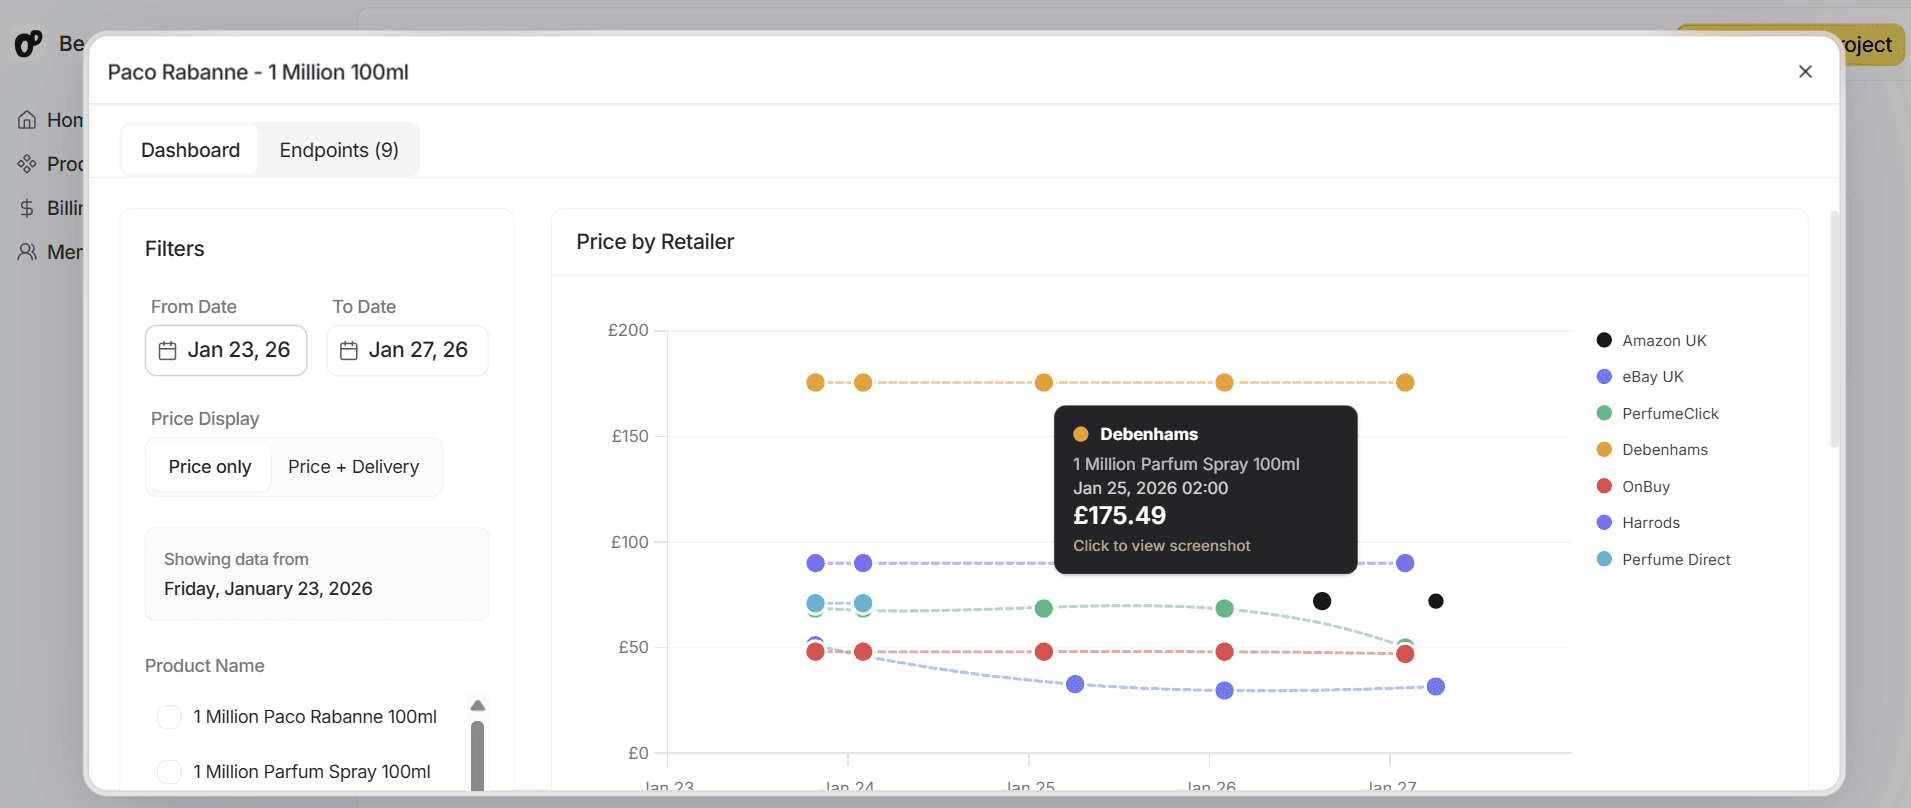Click the app logo icon
1911x808 pixels.
pos(28,44)
